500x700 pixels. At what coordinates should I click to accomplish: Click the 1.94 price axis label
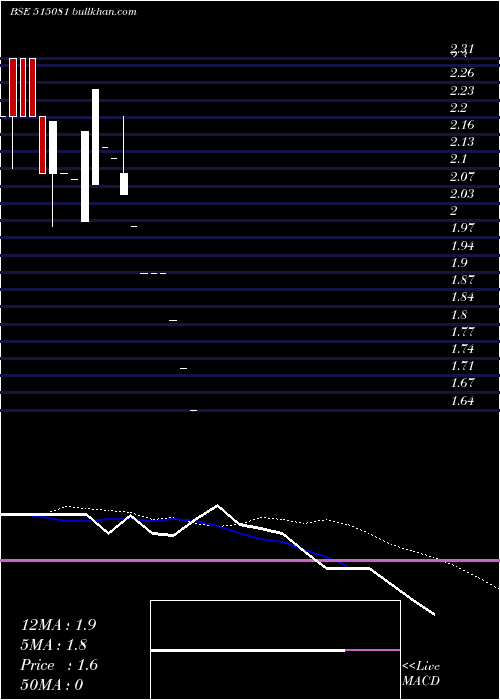coord(462,246)
